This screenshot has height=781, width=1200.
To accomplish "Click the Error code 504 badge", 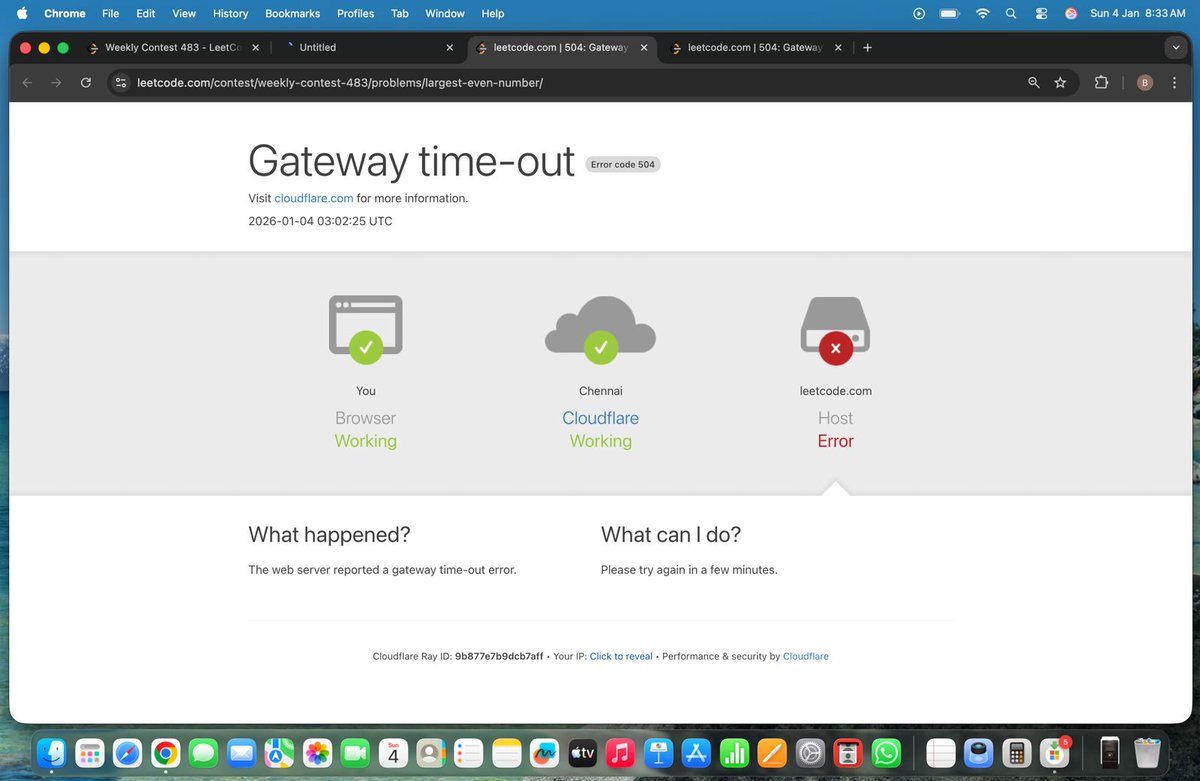I will click(622, 165).
